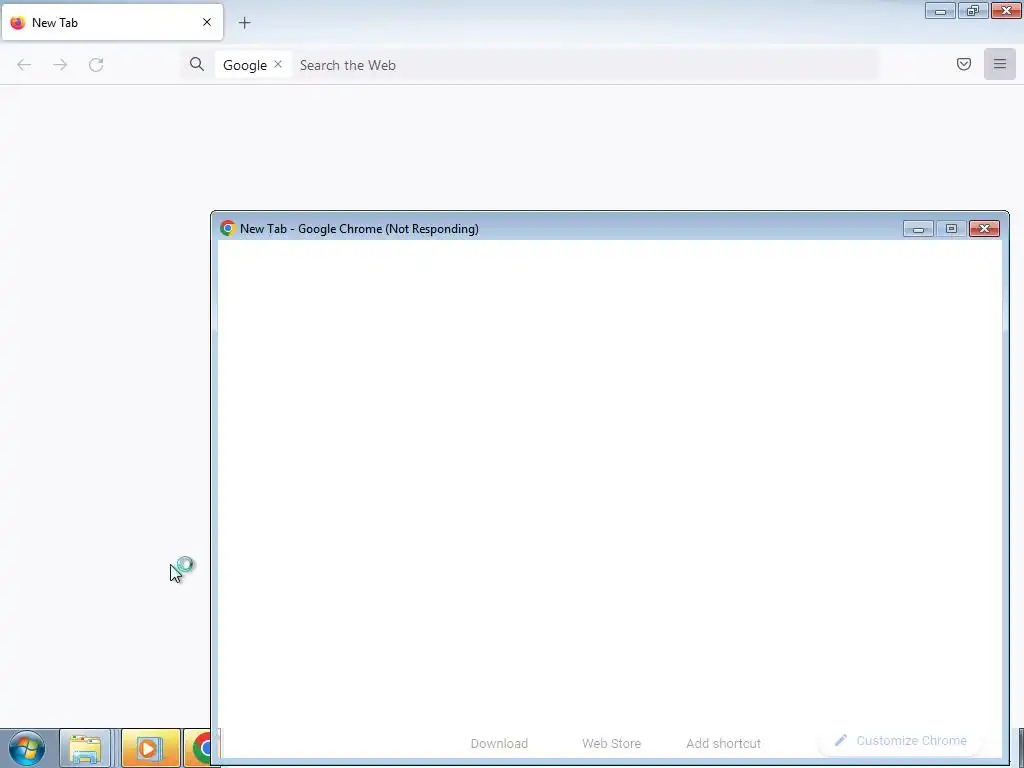Open the Pocket save icon in Firefox
The width and height of the screenshot is (1024, 768).
(964, 64)
